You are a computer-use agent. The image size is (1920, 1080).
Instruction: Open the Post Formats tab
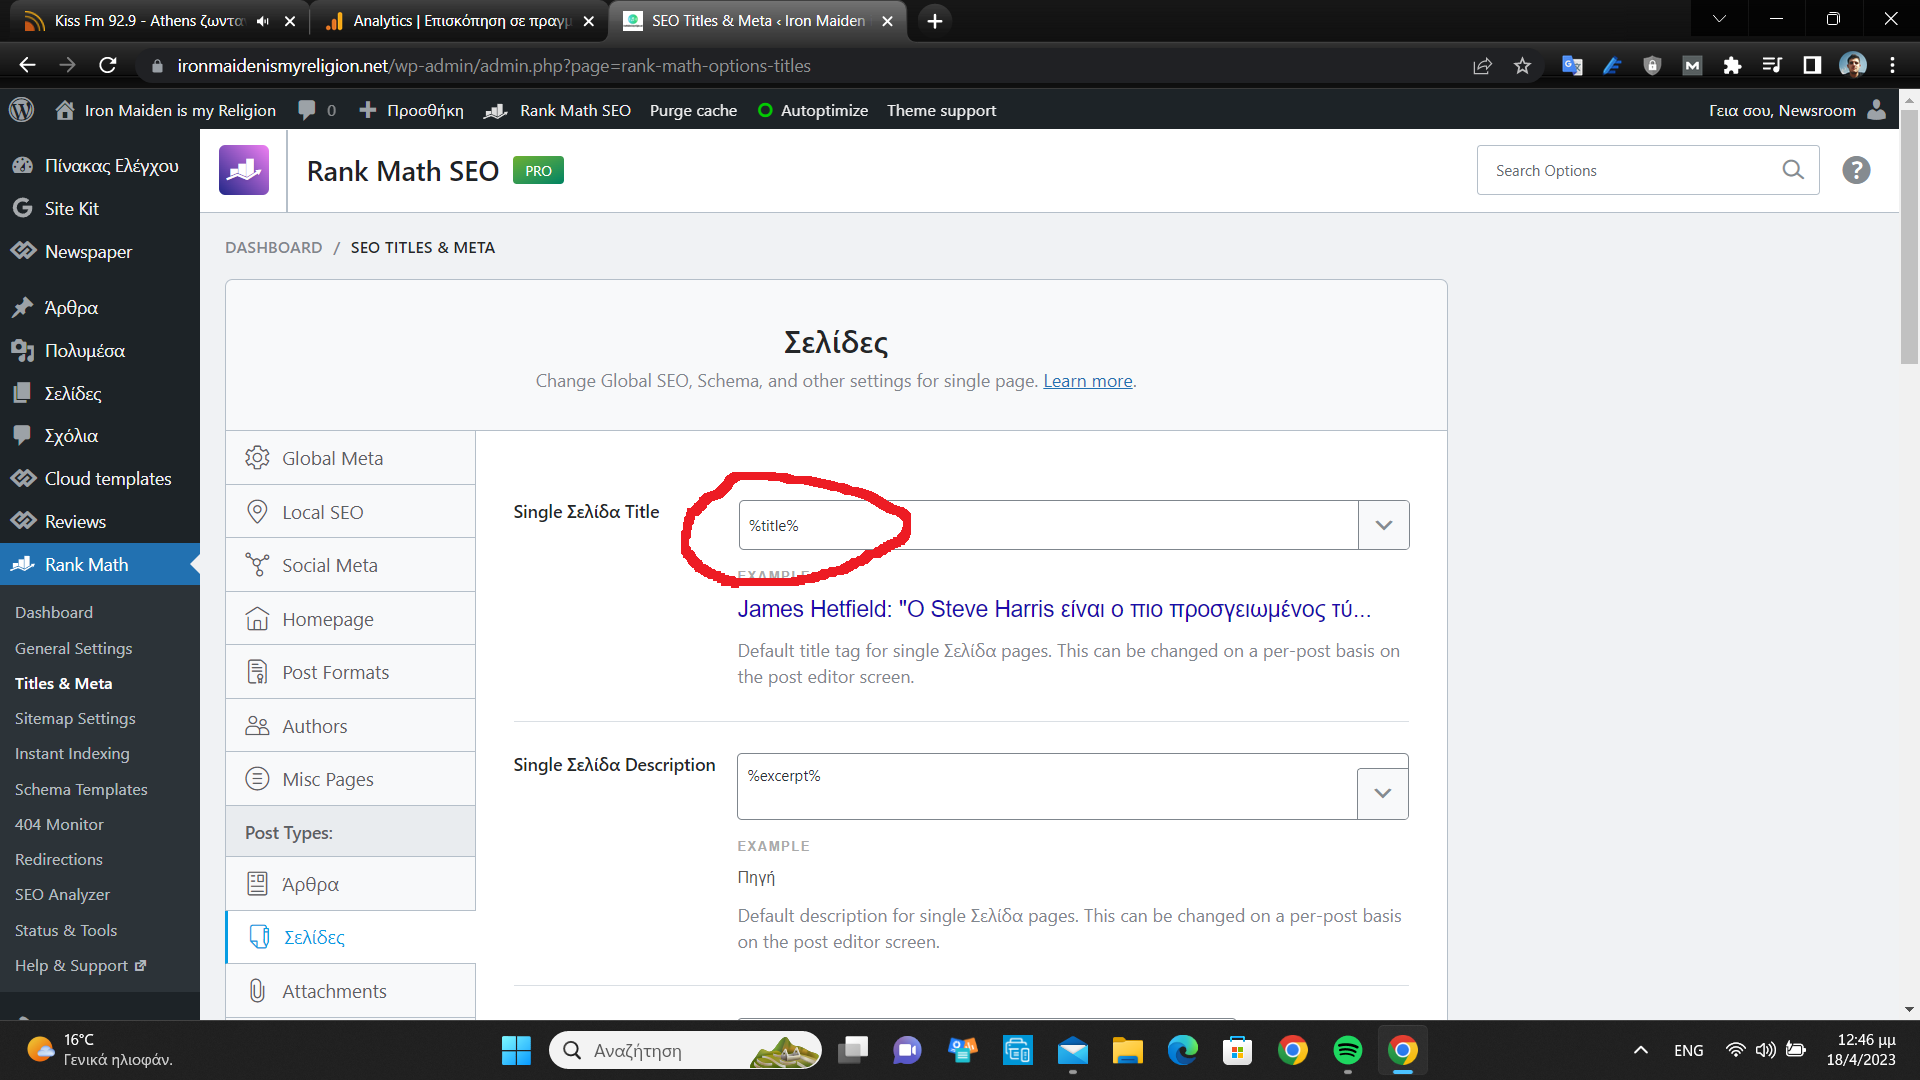(x=350, y=672)
